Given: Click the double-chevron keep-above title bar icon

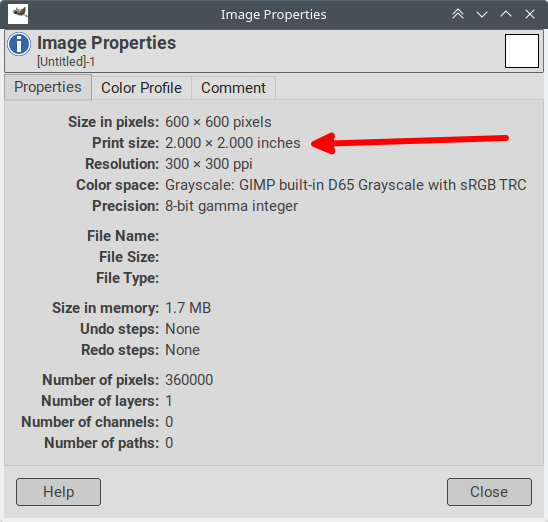Looking at the screenshot, I should point(458,14).
